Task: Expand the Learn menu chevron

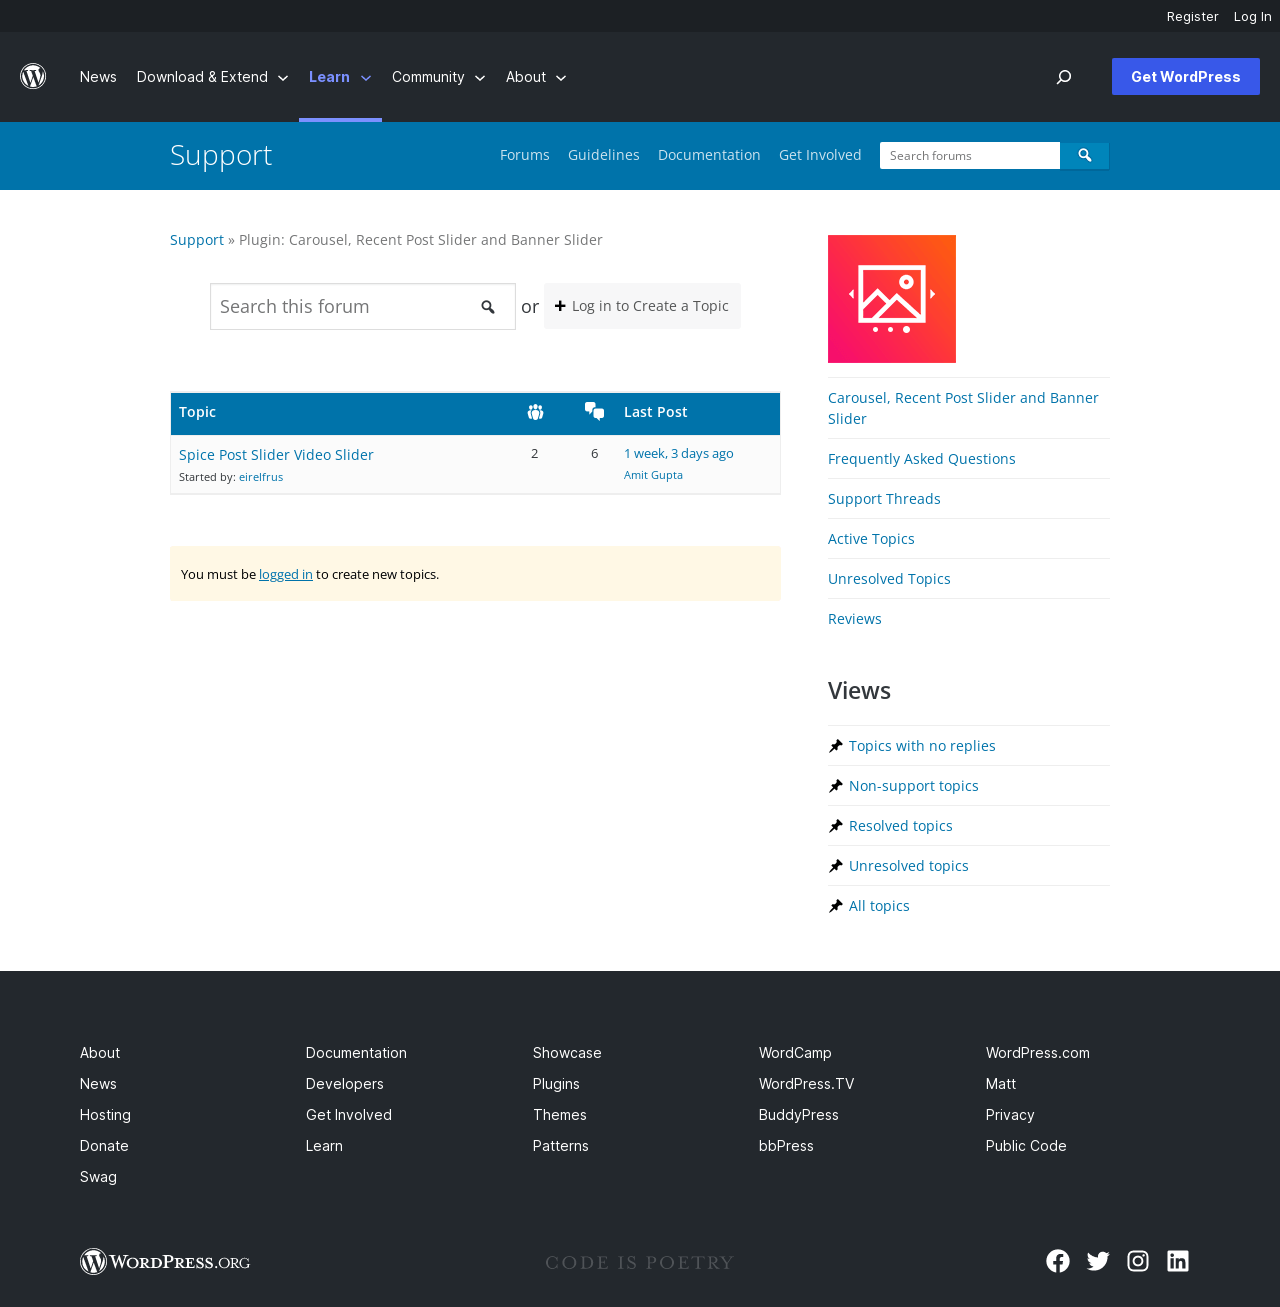Action: pyautogui.click(x=366, y=78)
